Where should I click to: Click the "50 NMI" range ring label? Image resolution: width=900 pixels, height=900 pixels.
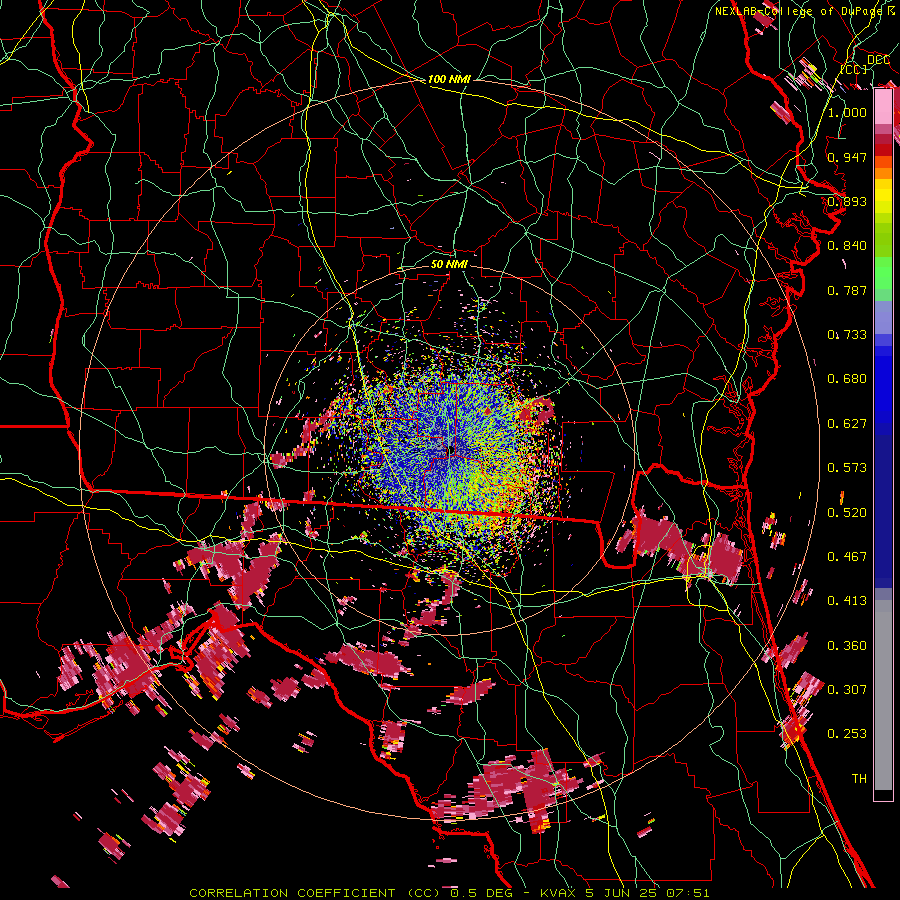449,264
